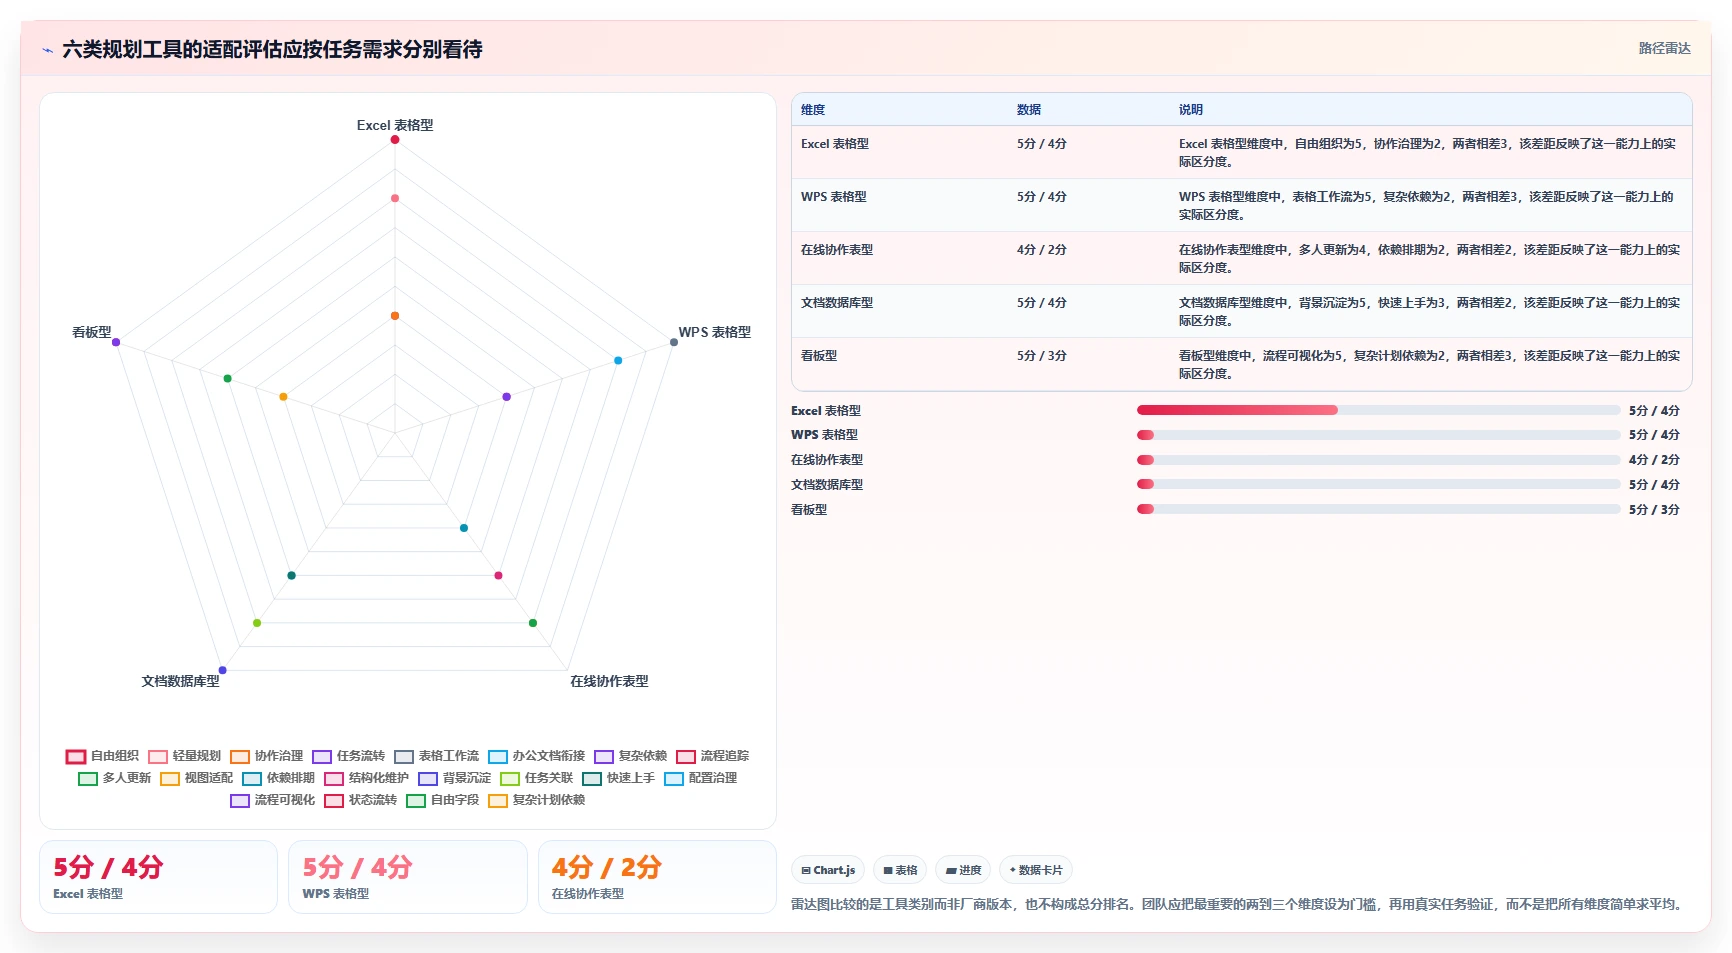
Task: Click the red data point at the Excel 表格型 vertex
Action: click(x=395, y=139)
